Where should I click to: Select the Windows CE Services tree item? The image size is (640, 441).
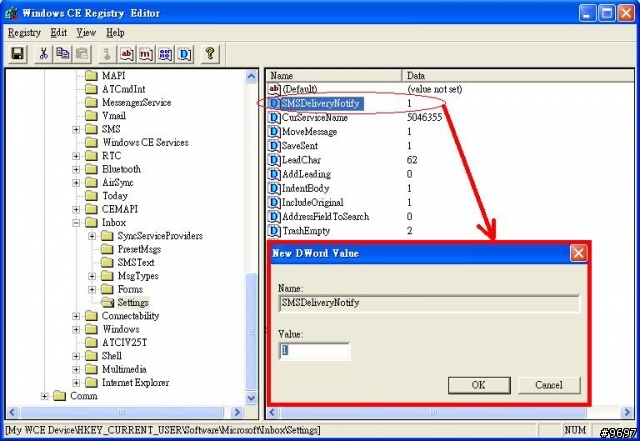click(145, 143)
